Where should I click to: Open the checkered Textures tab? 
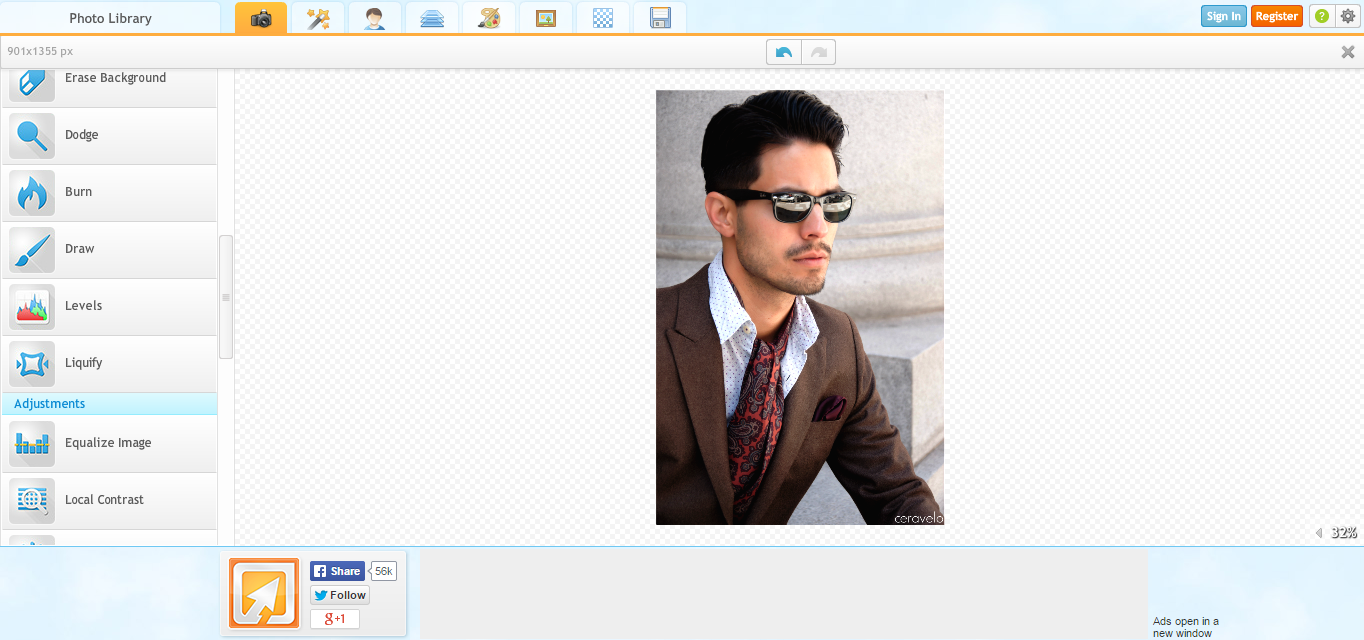point(603,18)
